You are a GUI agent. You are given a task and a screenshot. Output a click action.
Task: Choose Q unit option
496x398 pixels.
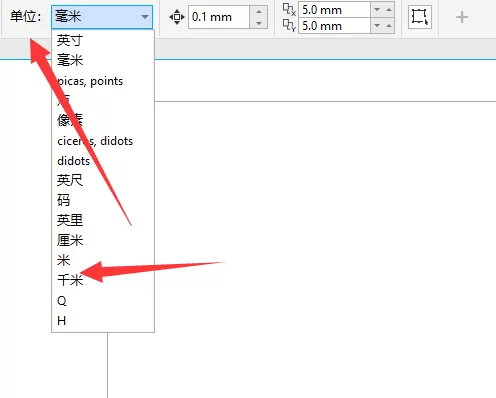coord(103,301)
